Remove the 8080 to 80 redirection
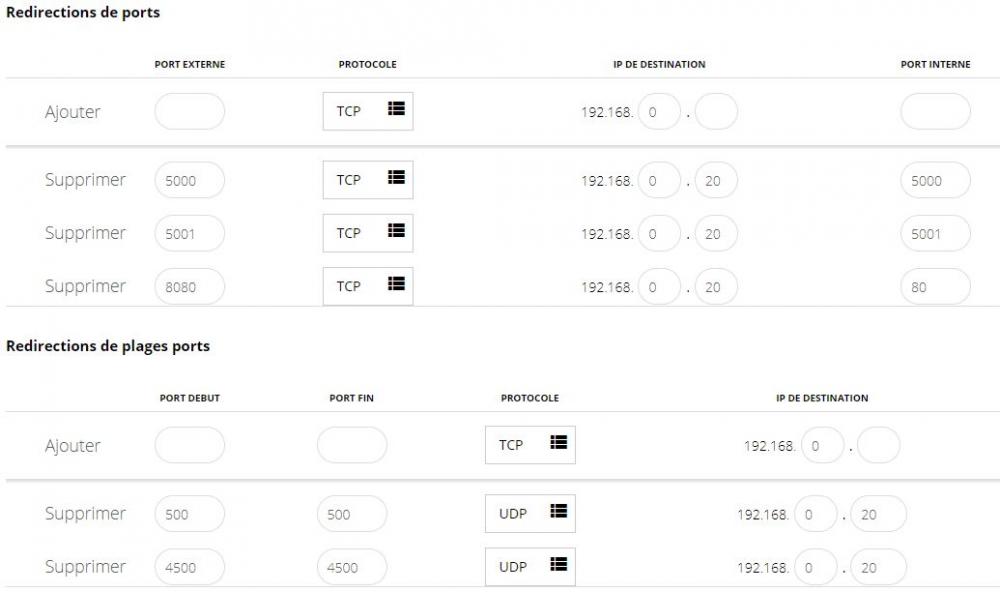 point(85,286)
